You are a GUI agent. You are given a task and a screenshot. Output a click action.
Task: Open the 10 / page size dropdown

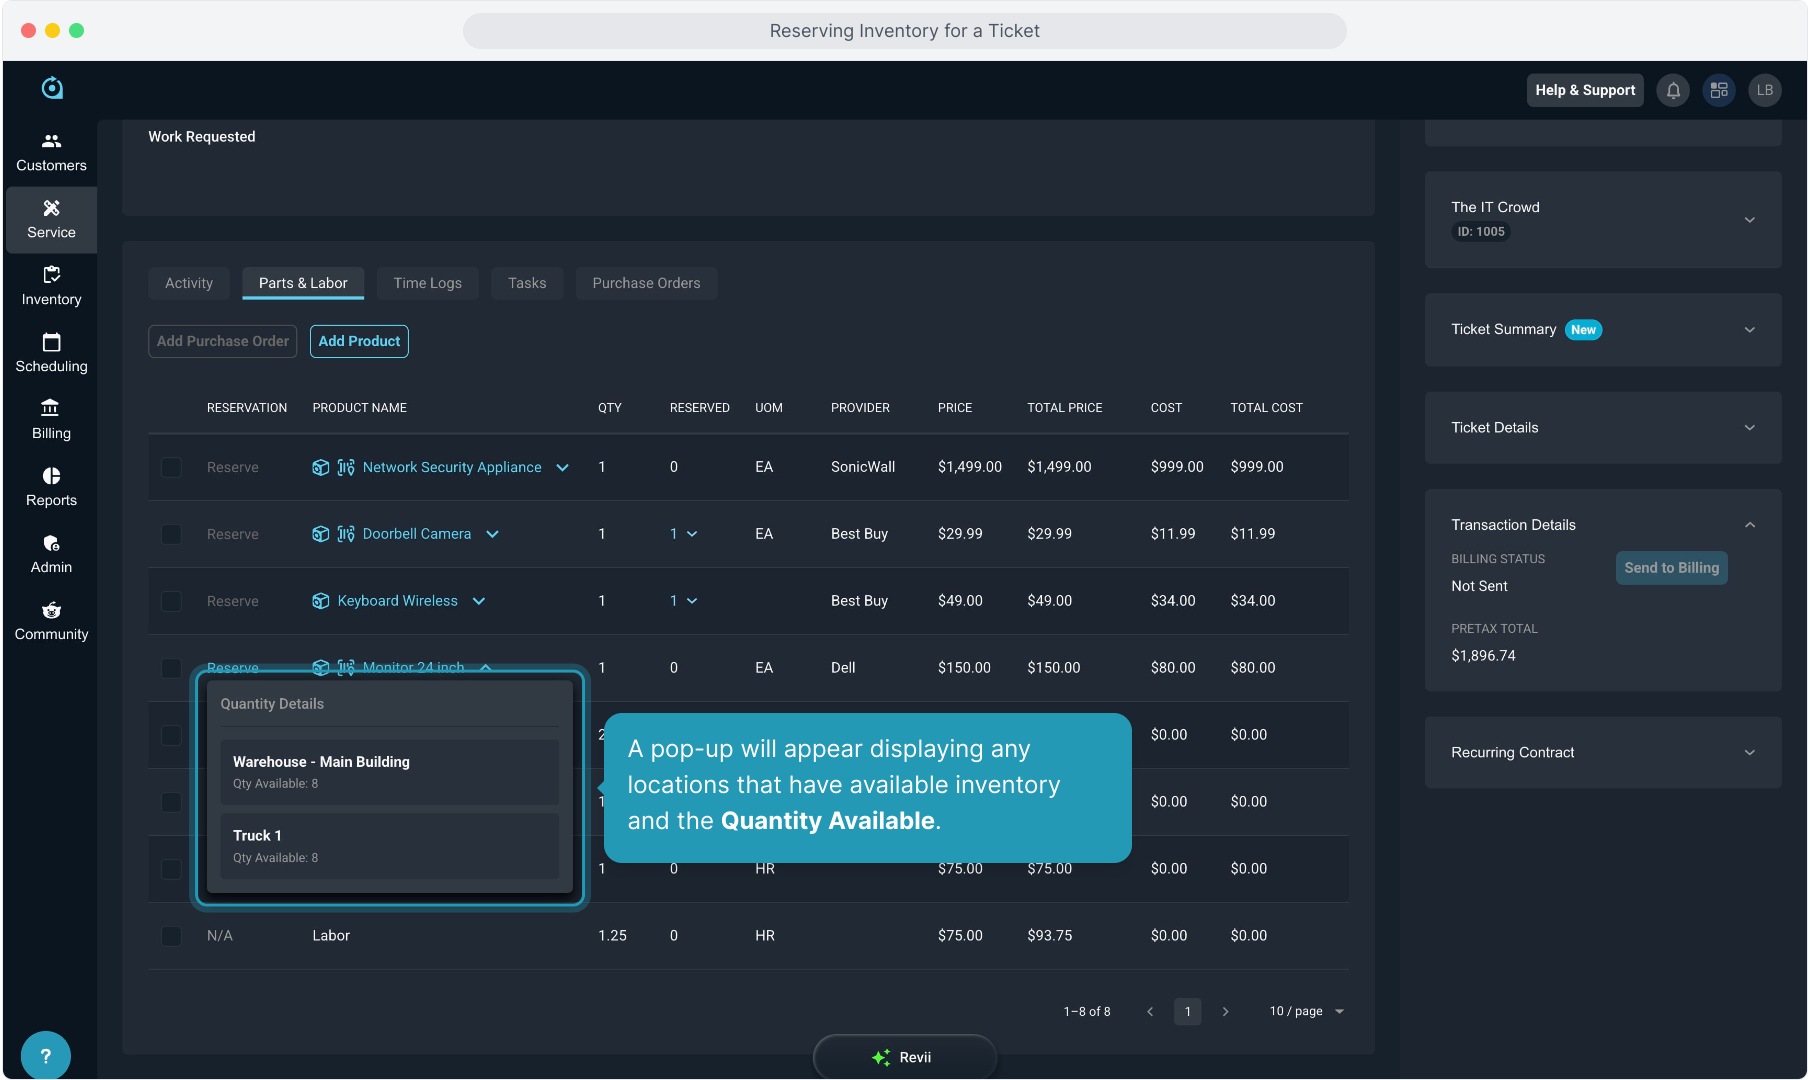pos(1306,1011)
